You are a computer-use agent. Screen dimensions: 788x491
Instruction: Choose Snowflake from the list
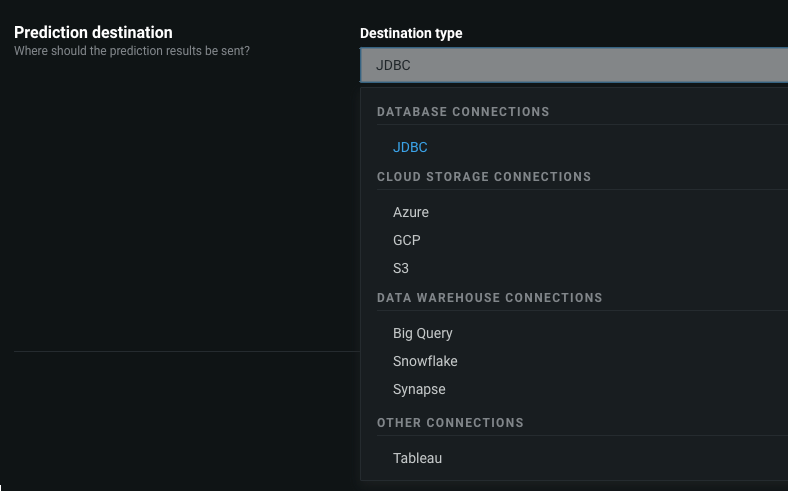(425, 361)
